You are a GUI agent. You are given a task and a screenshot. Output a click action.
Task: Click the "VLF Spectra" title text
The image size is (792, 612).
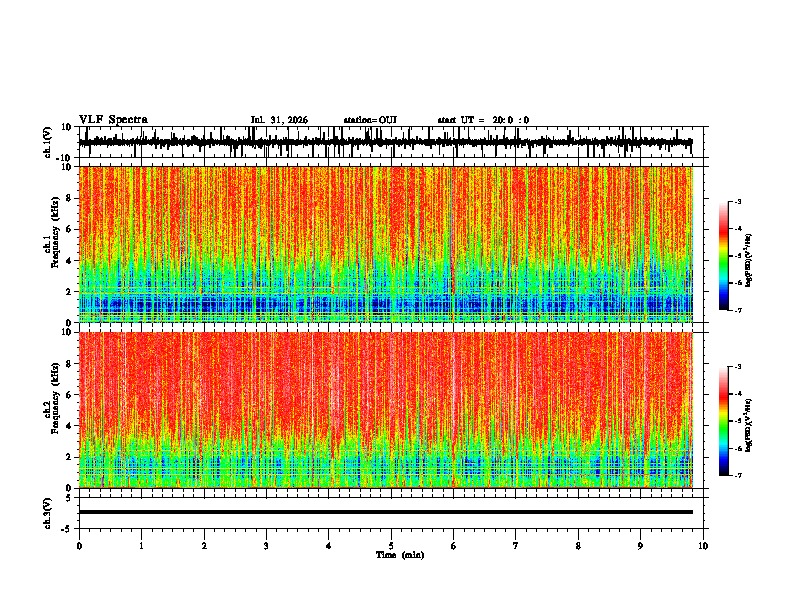(x=113, y=120)
